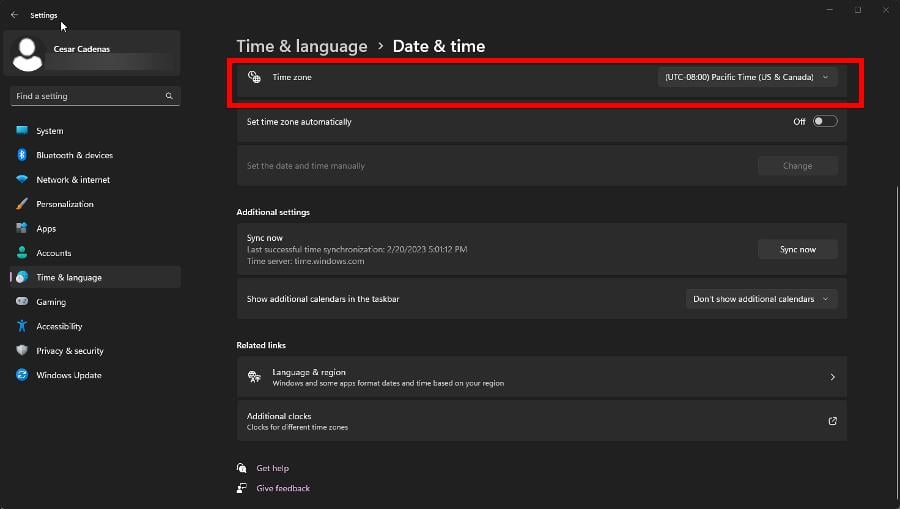Click the Accessibility icon in sidebar

22,326
